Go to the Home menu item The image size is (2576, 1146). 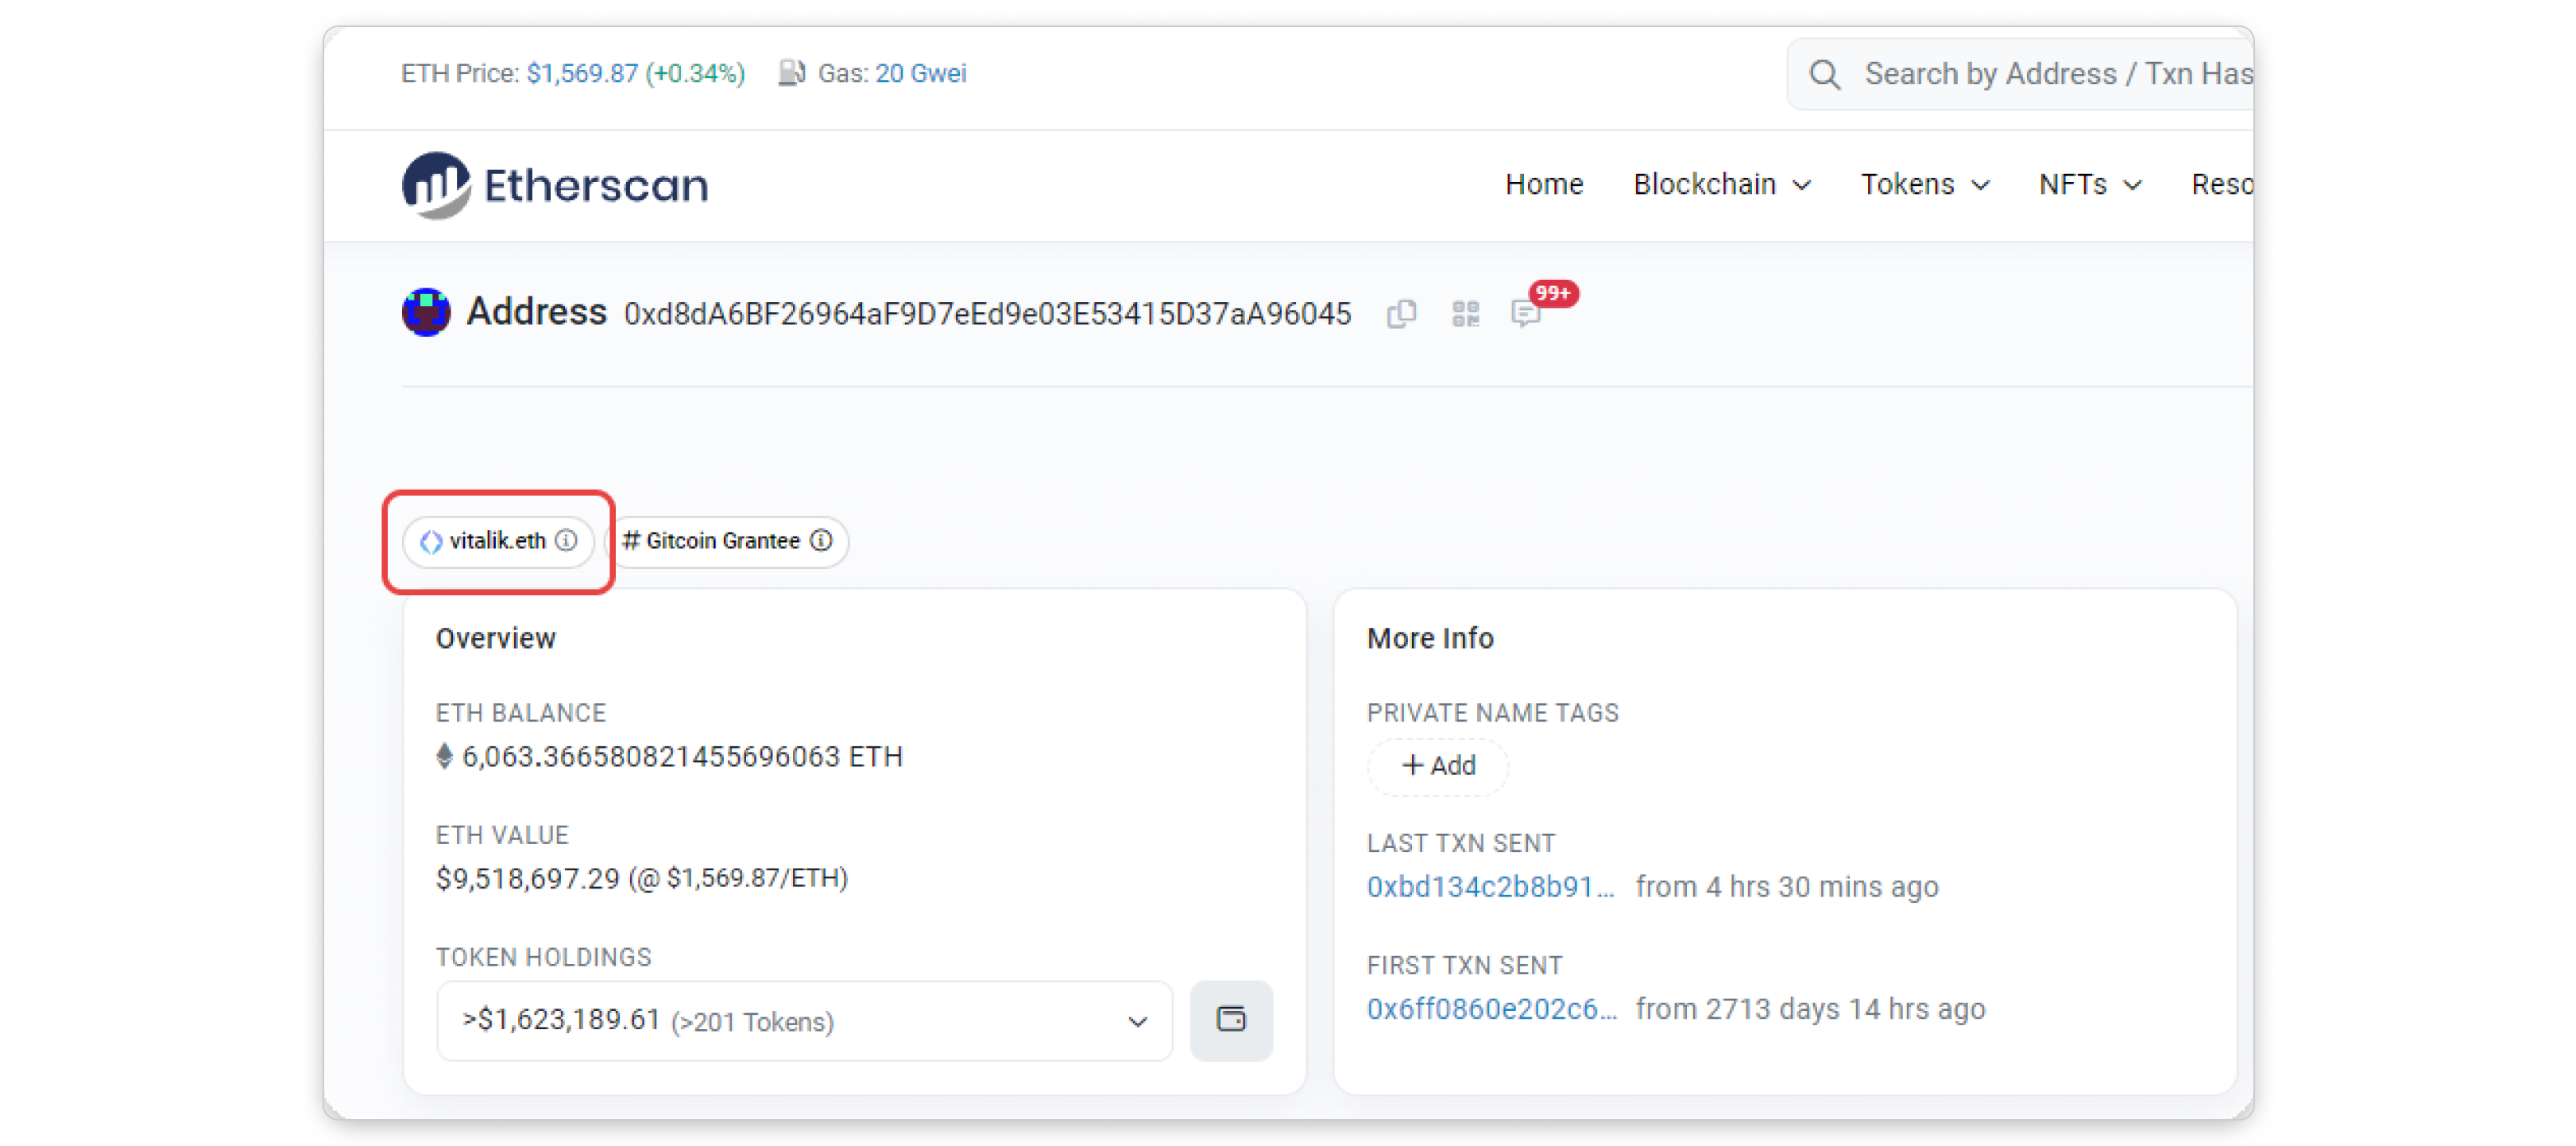pos(1544,185)
